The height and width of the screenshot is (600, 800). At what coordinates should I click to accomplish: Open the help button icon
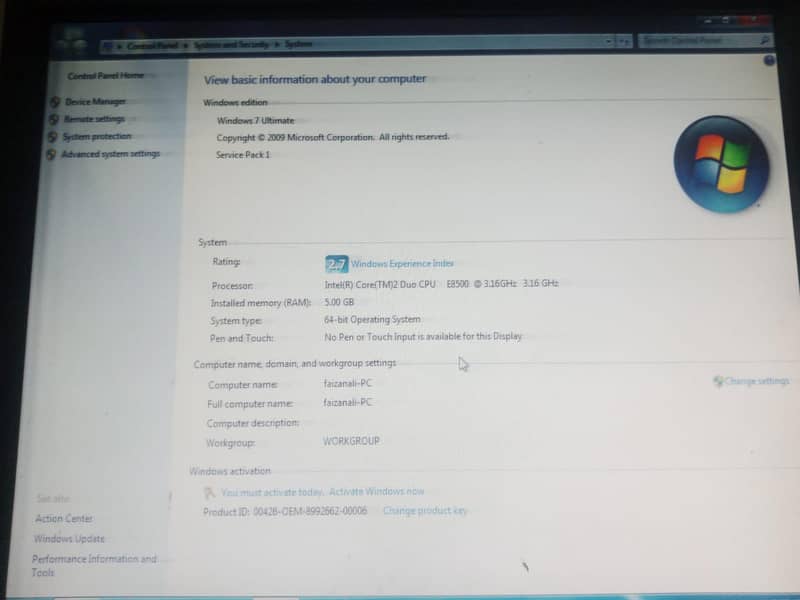(x=769, y=61)
